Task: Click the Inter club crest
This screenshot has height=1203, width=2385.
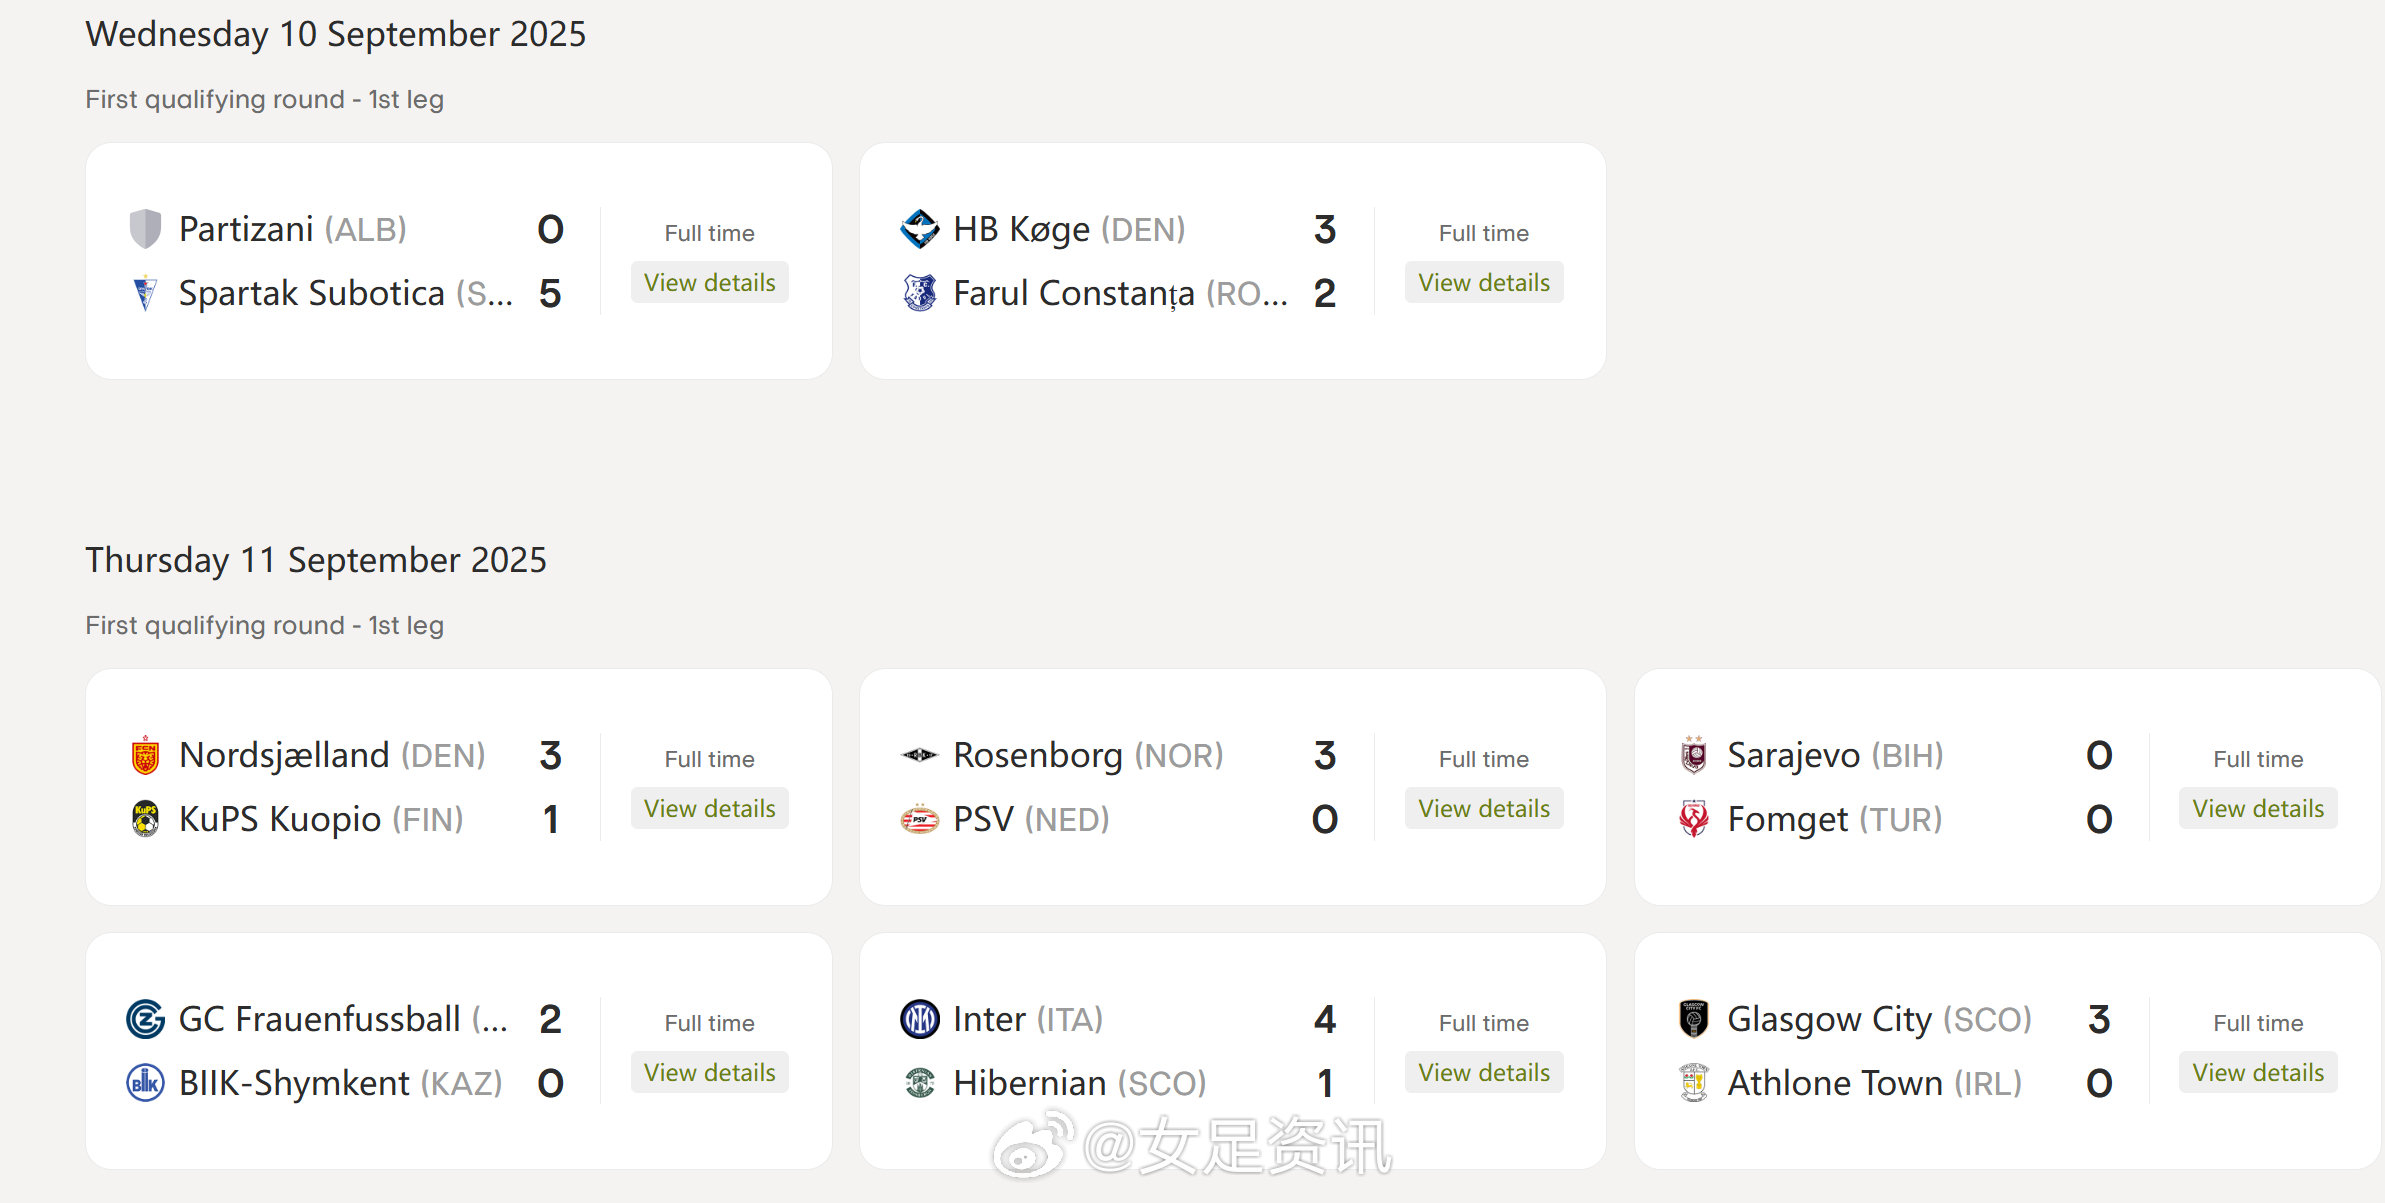Action: tap(919, 1019)
